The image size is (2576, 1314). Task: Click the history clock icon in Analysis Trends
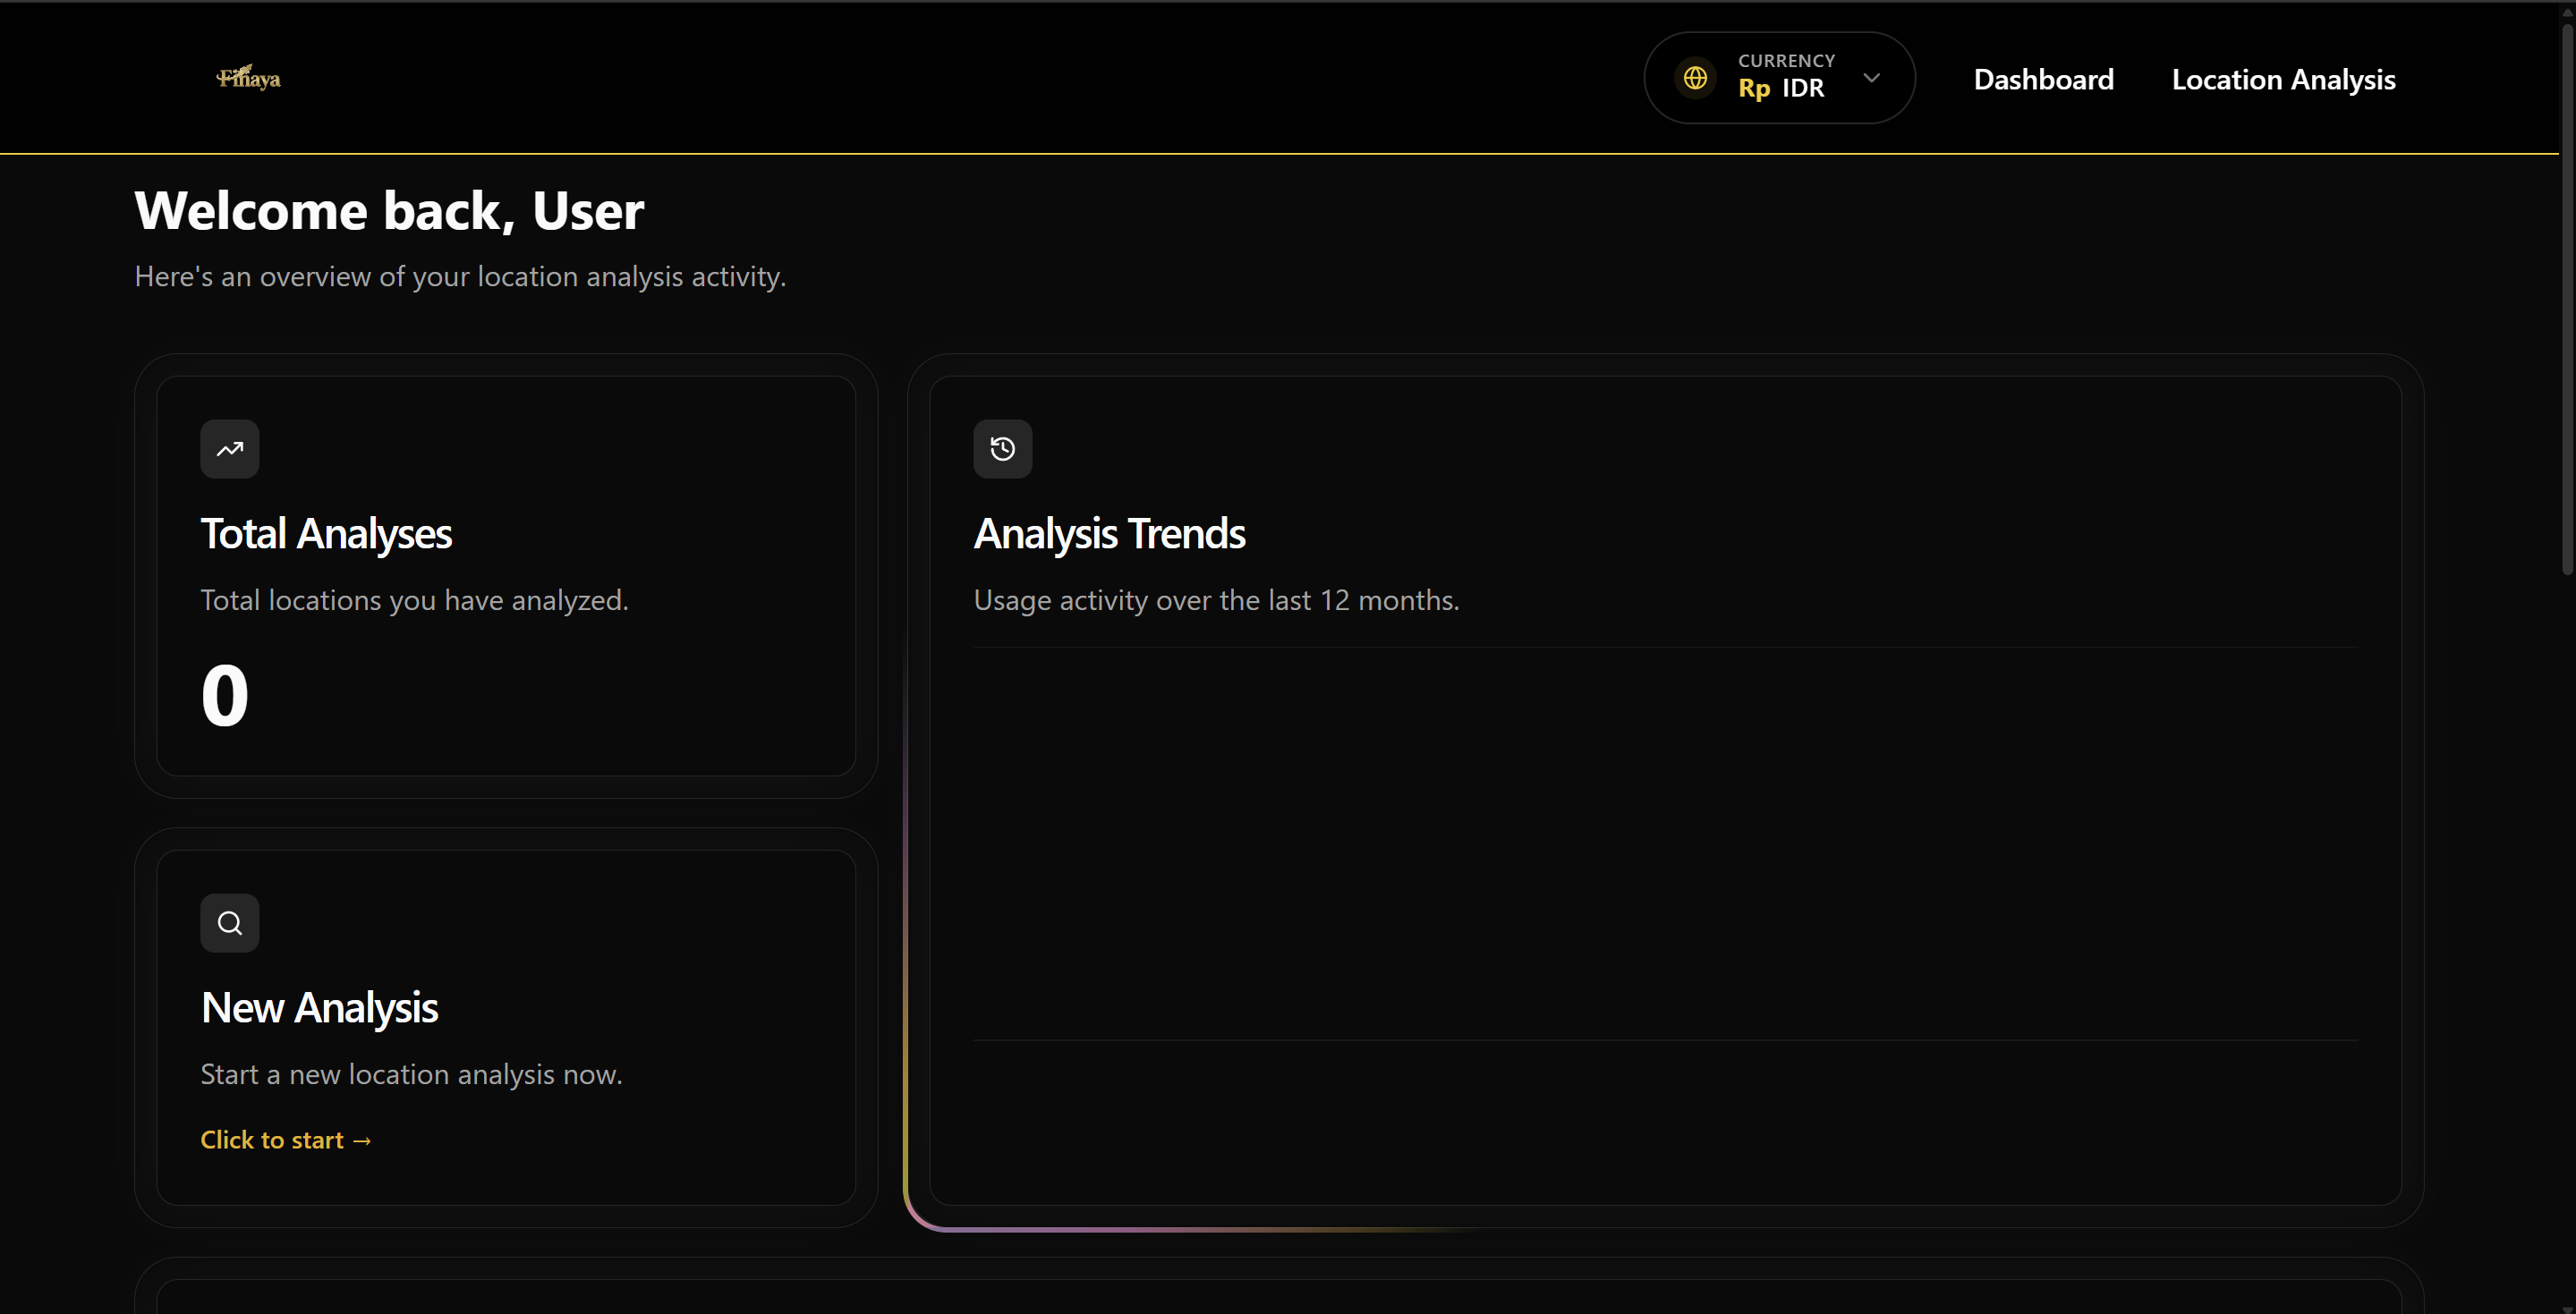pyautogui.click(x=1002, y=449)
